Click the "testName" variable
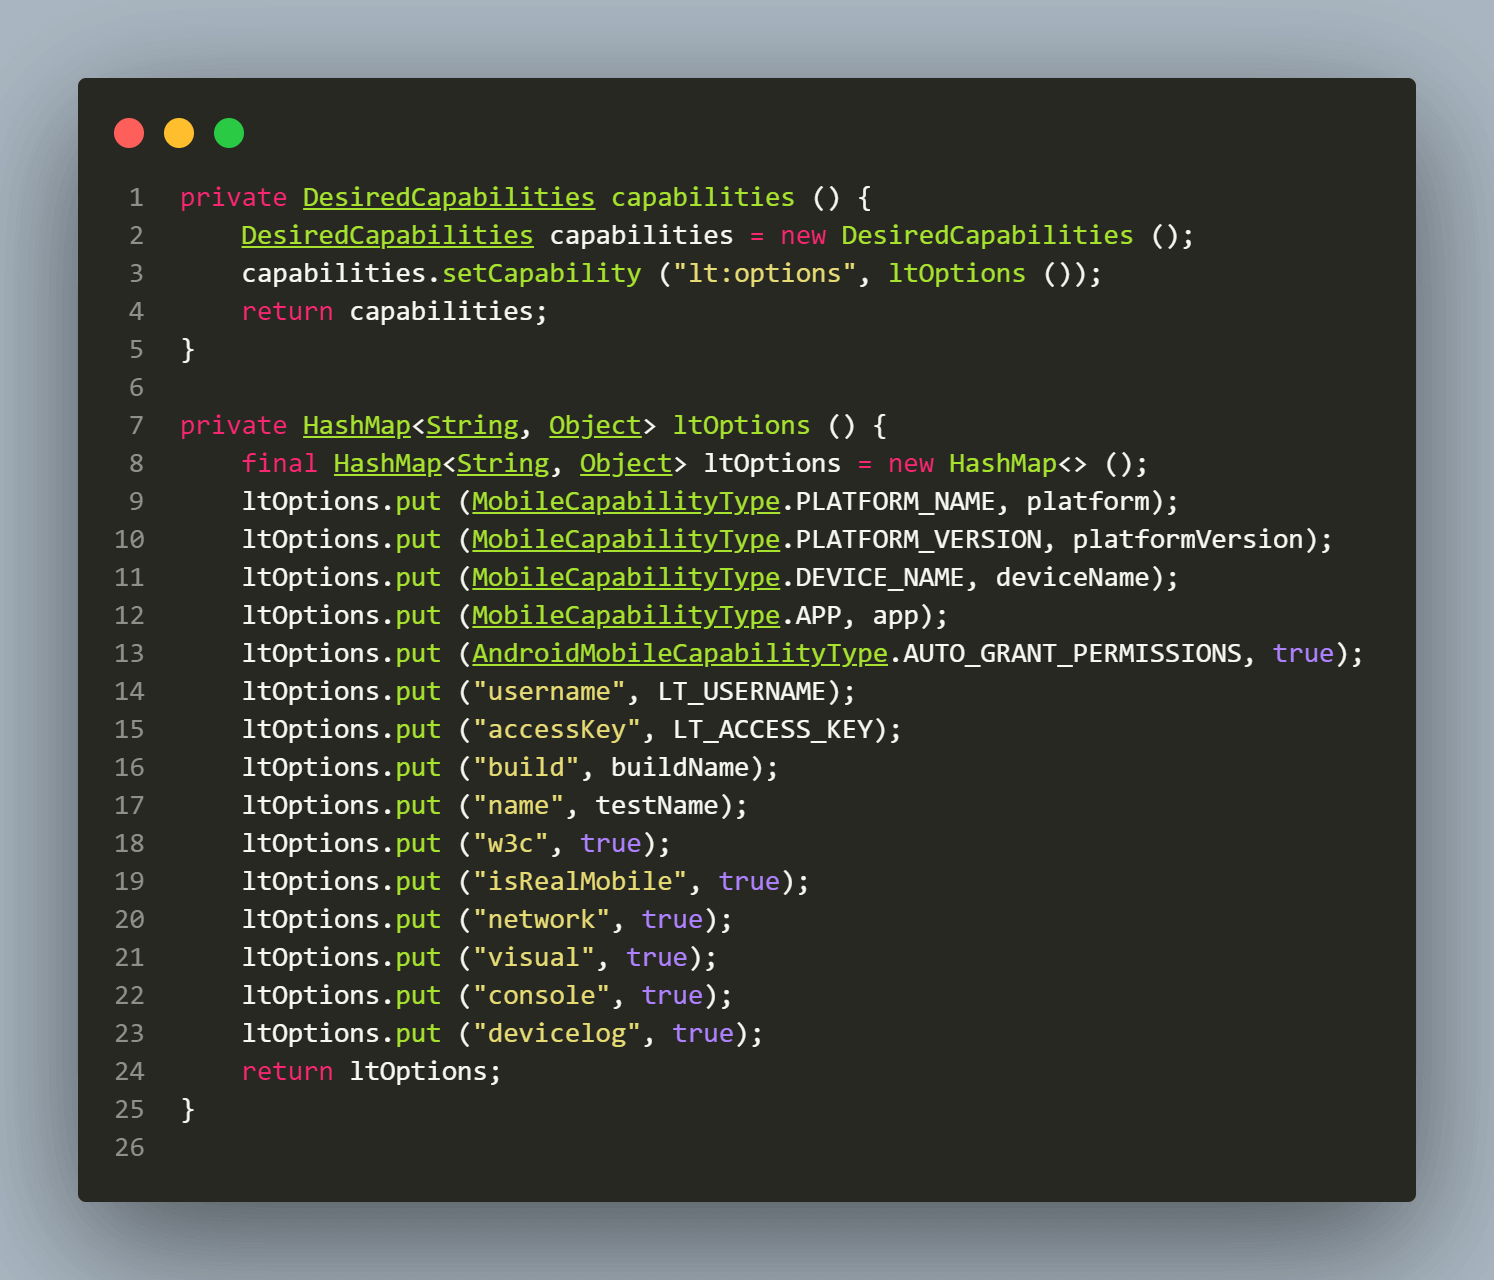 click(x=657, y=806)
